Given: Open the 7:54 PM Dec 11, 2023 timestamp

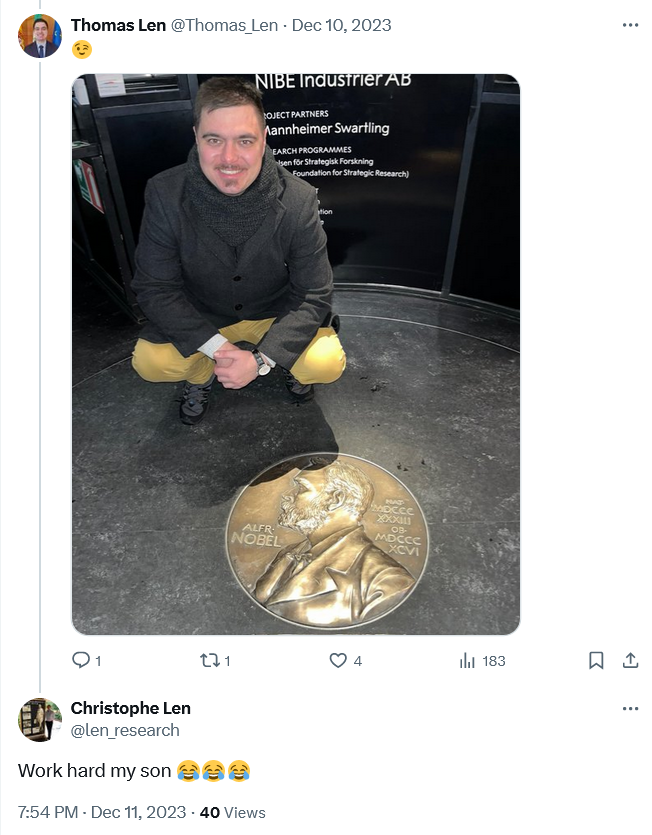Looking at the screenshot, I should pos(102,812).
